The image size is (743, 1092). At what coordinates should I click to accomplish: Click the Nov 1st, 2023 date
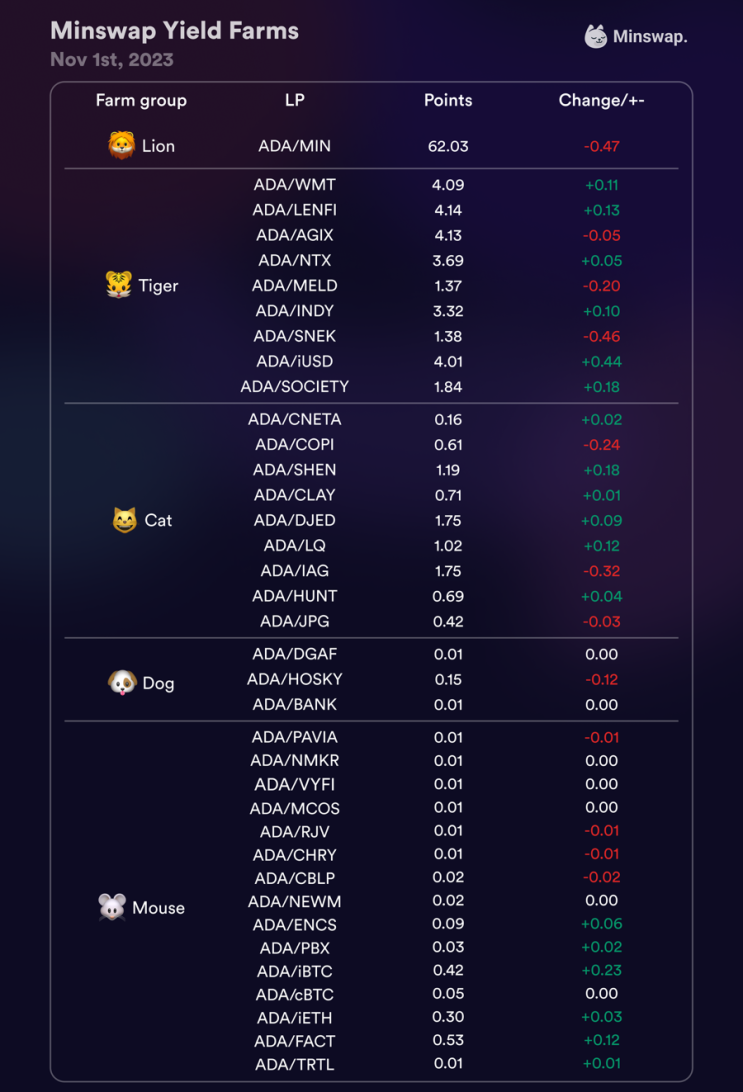click(x=112, y=60)
